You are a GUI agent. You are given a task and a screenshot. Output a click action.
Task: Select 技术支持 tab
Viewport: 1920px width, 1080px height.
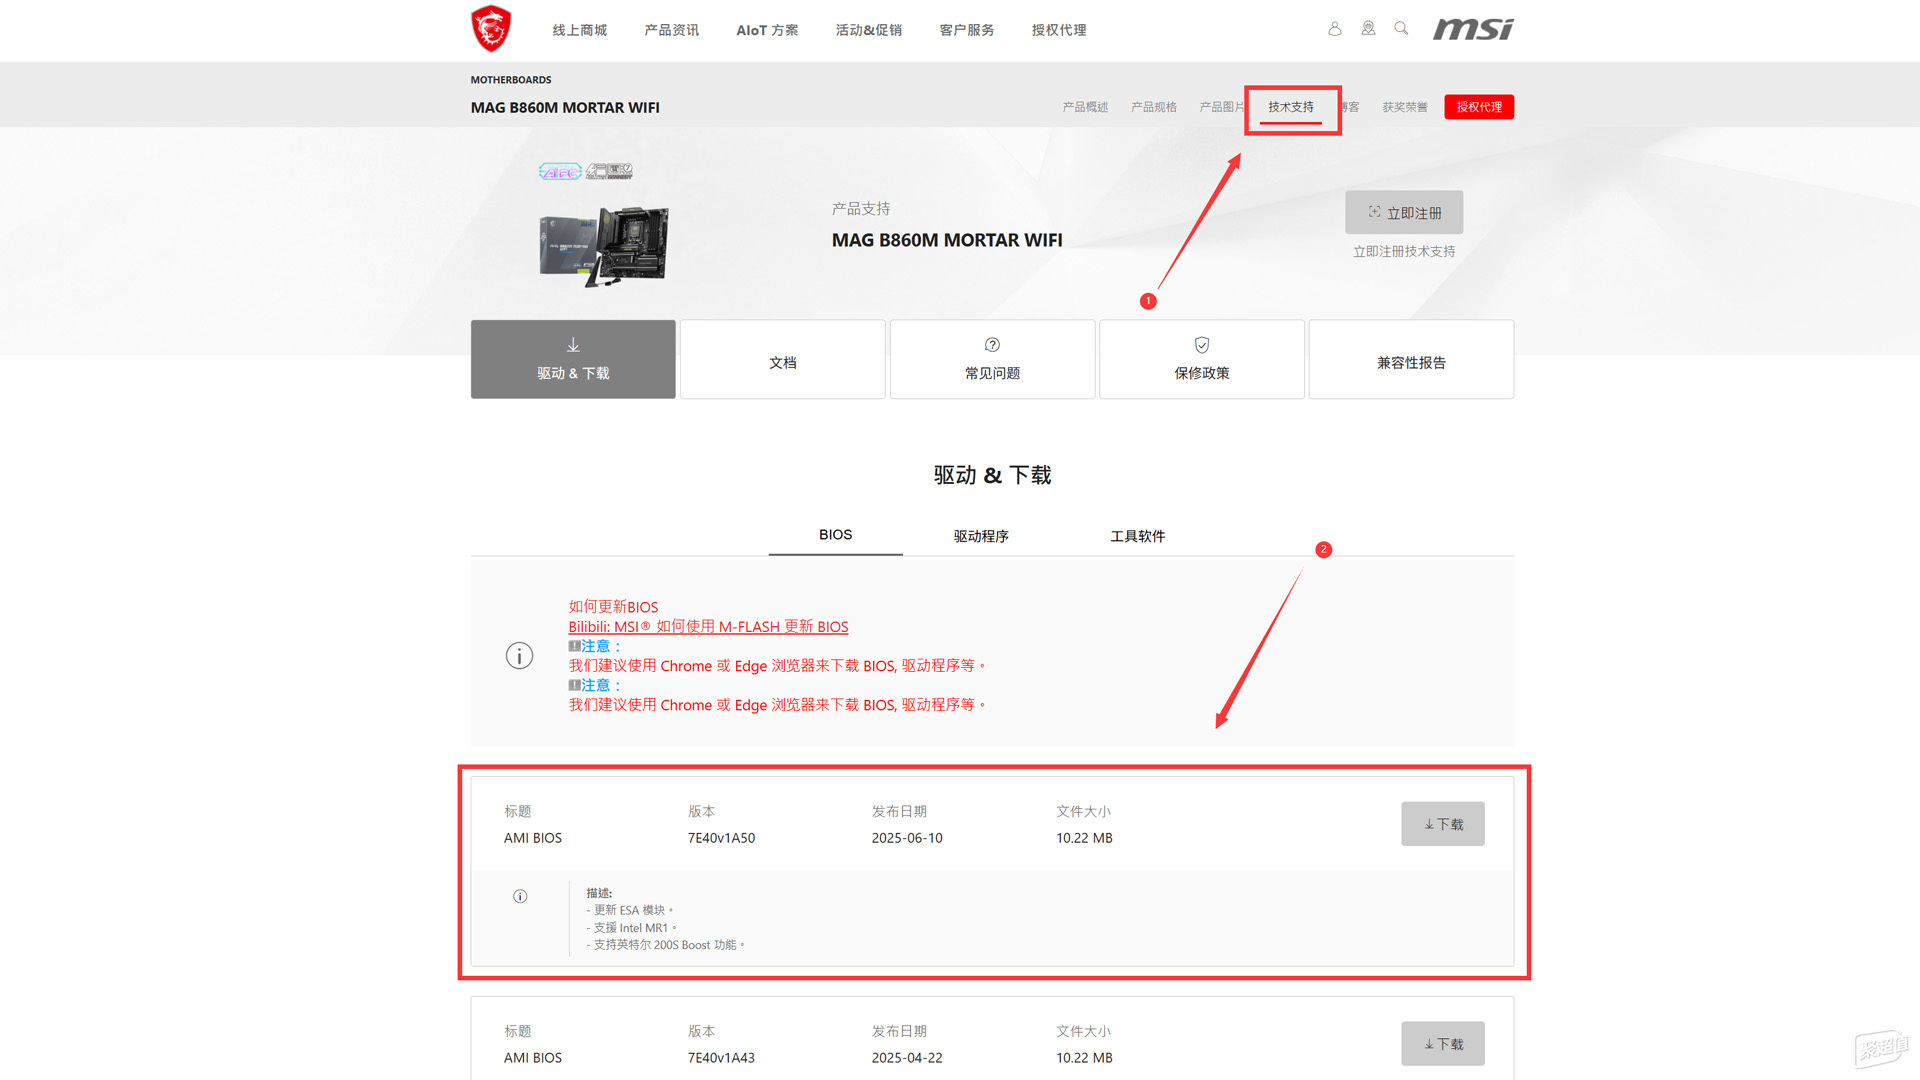click(1291, 107)
